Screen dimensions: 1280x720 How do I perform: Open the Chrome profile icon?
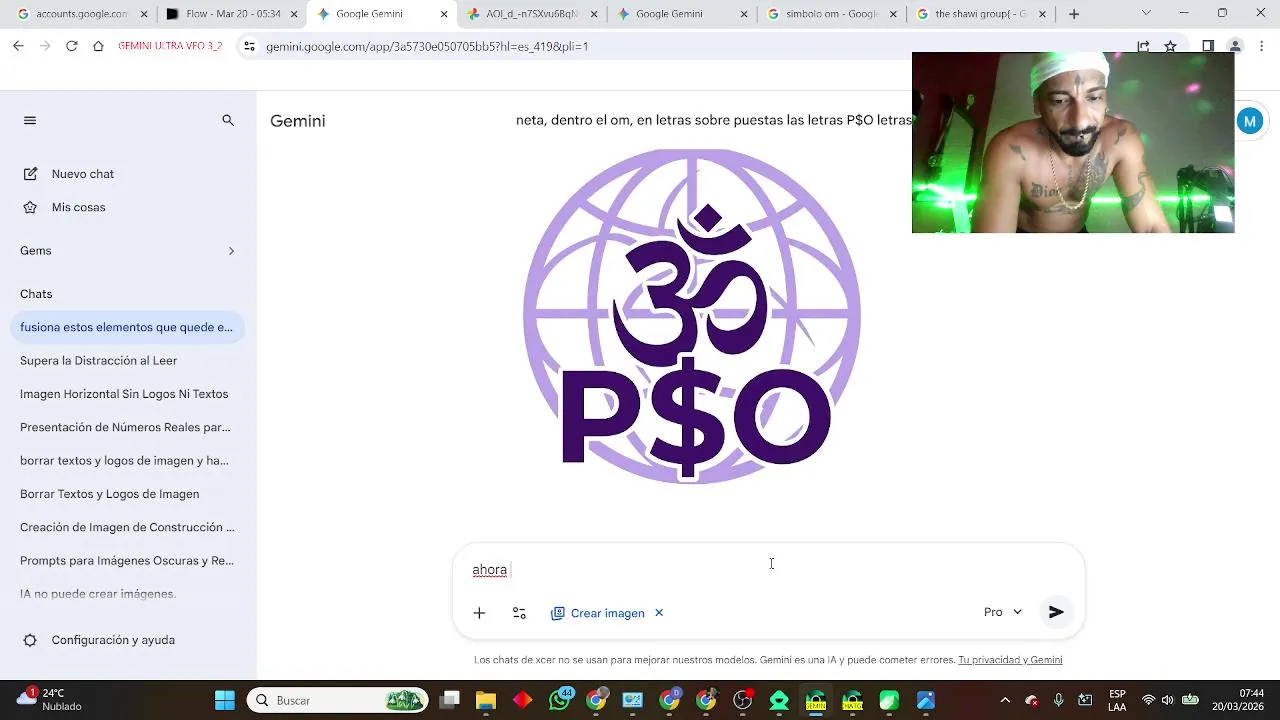pyautogui.click(x=1235, y=46)
